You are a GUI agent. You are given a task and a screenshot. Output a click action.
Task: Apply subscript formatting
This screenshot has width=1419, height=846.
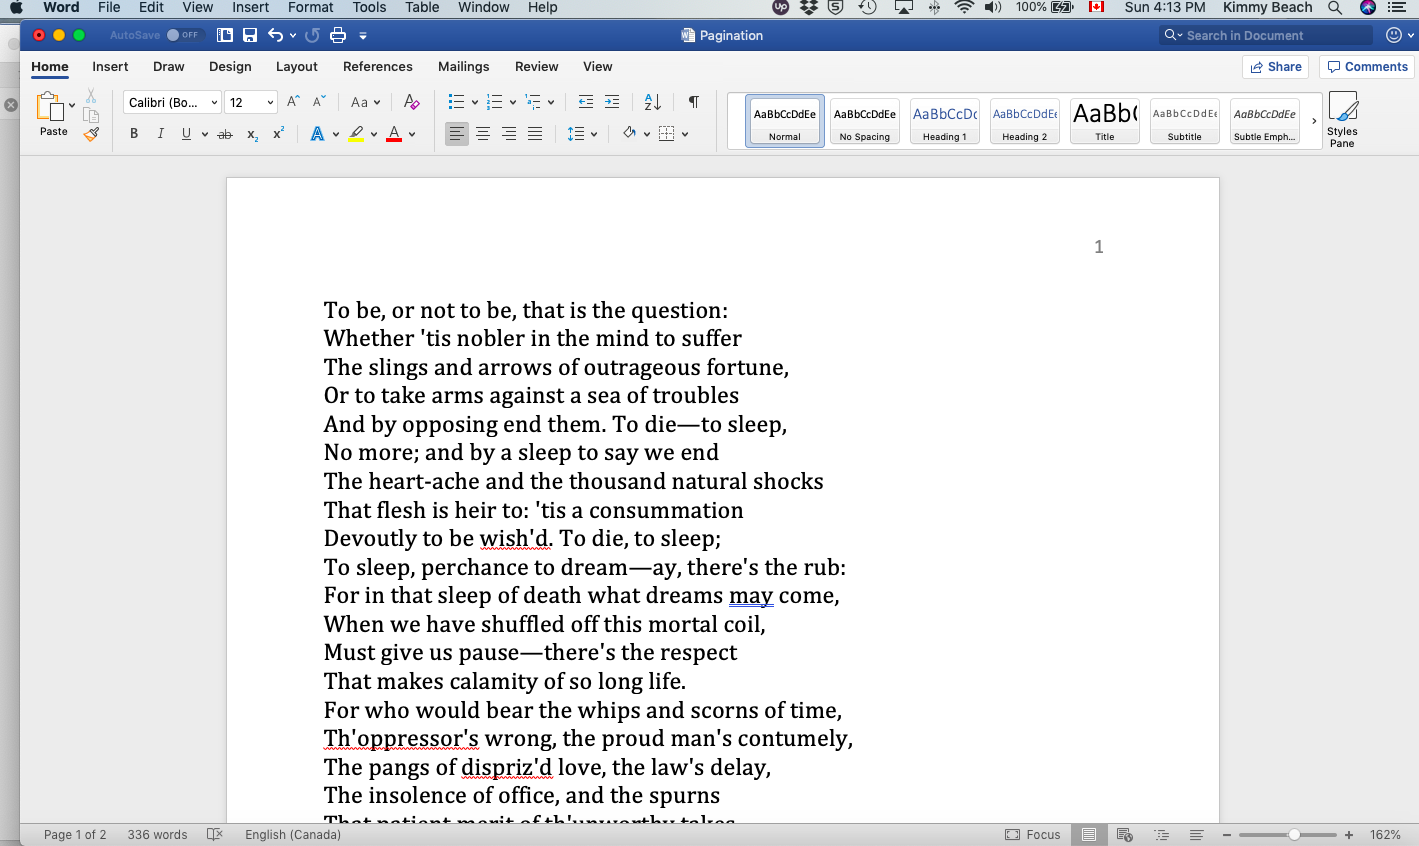point(252,134)
